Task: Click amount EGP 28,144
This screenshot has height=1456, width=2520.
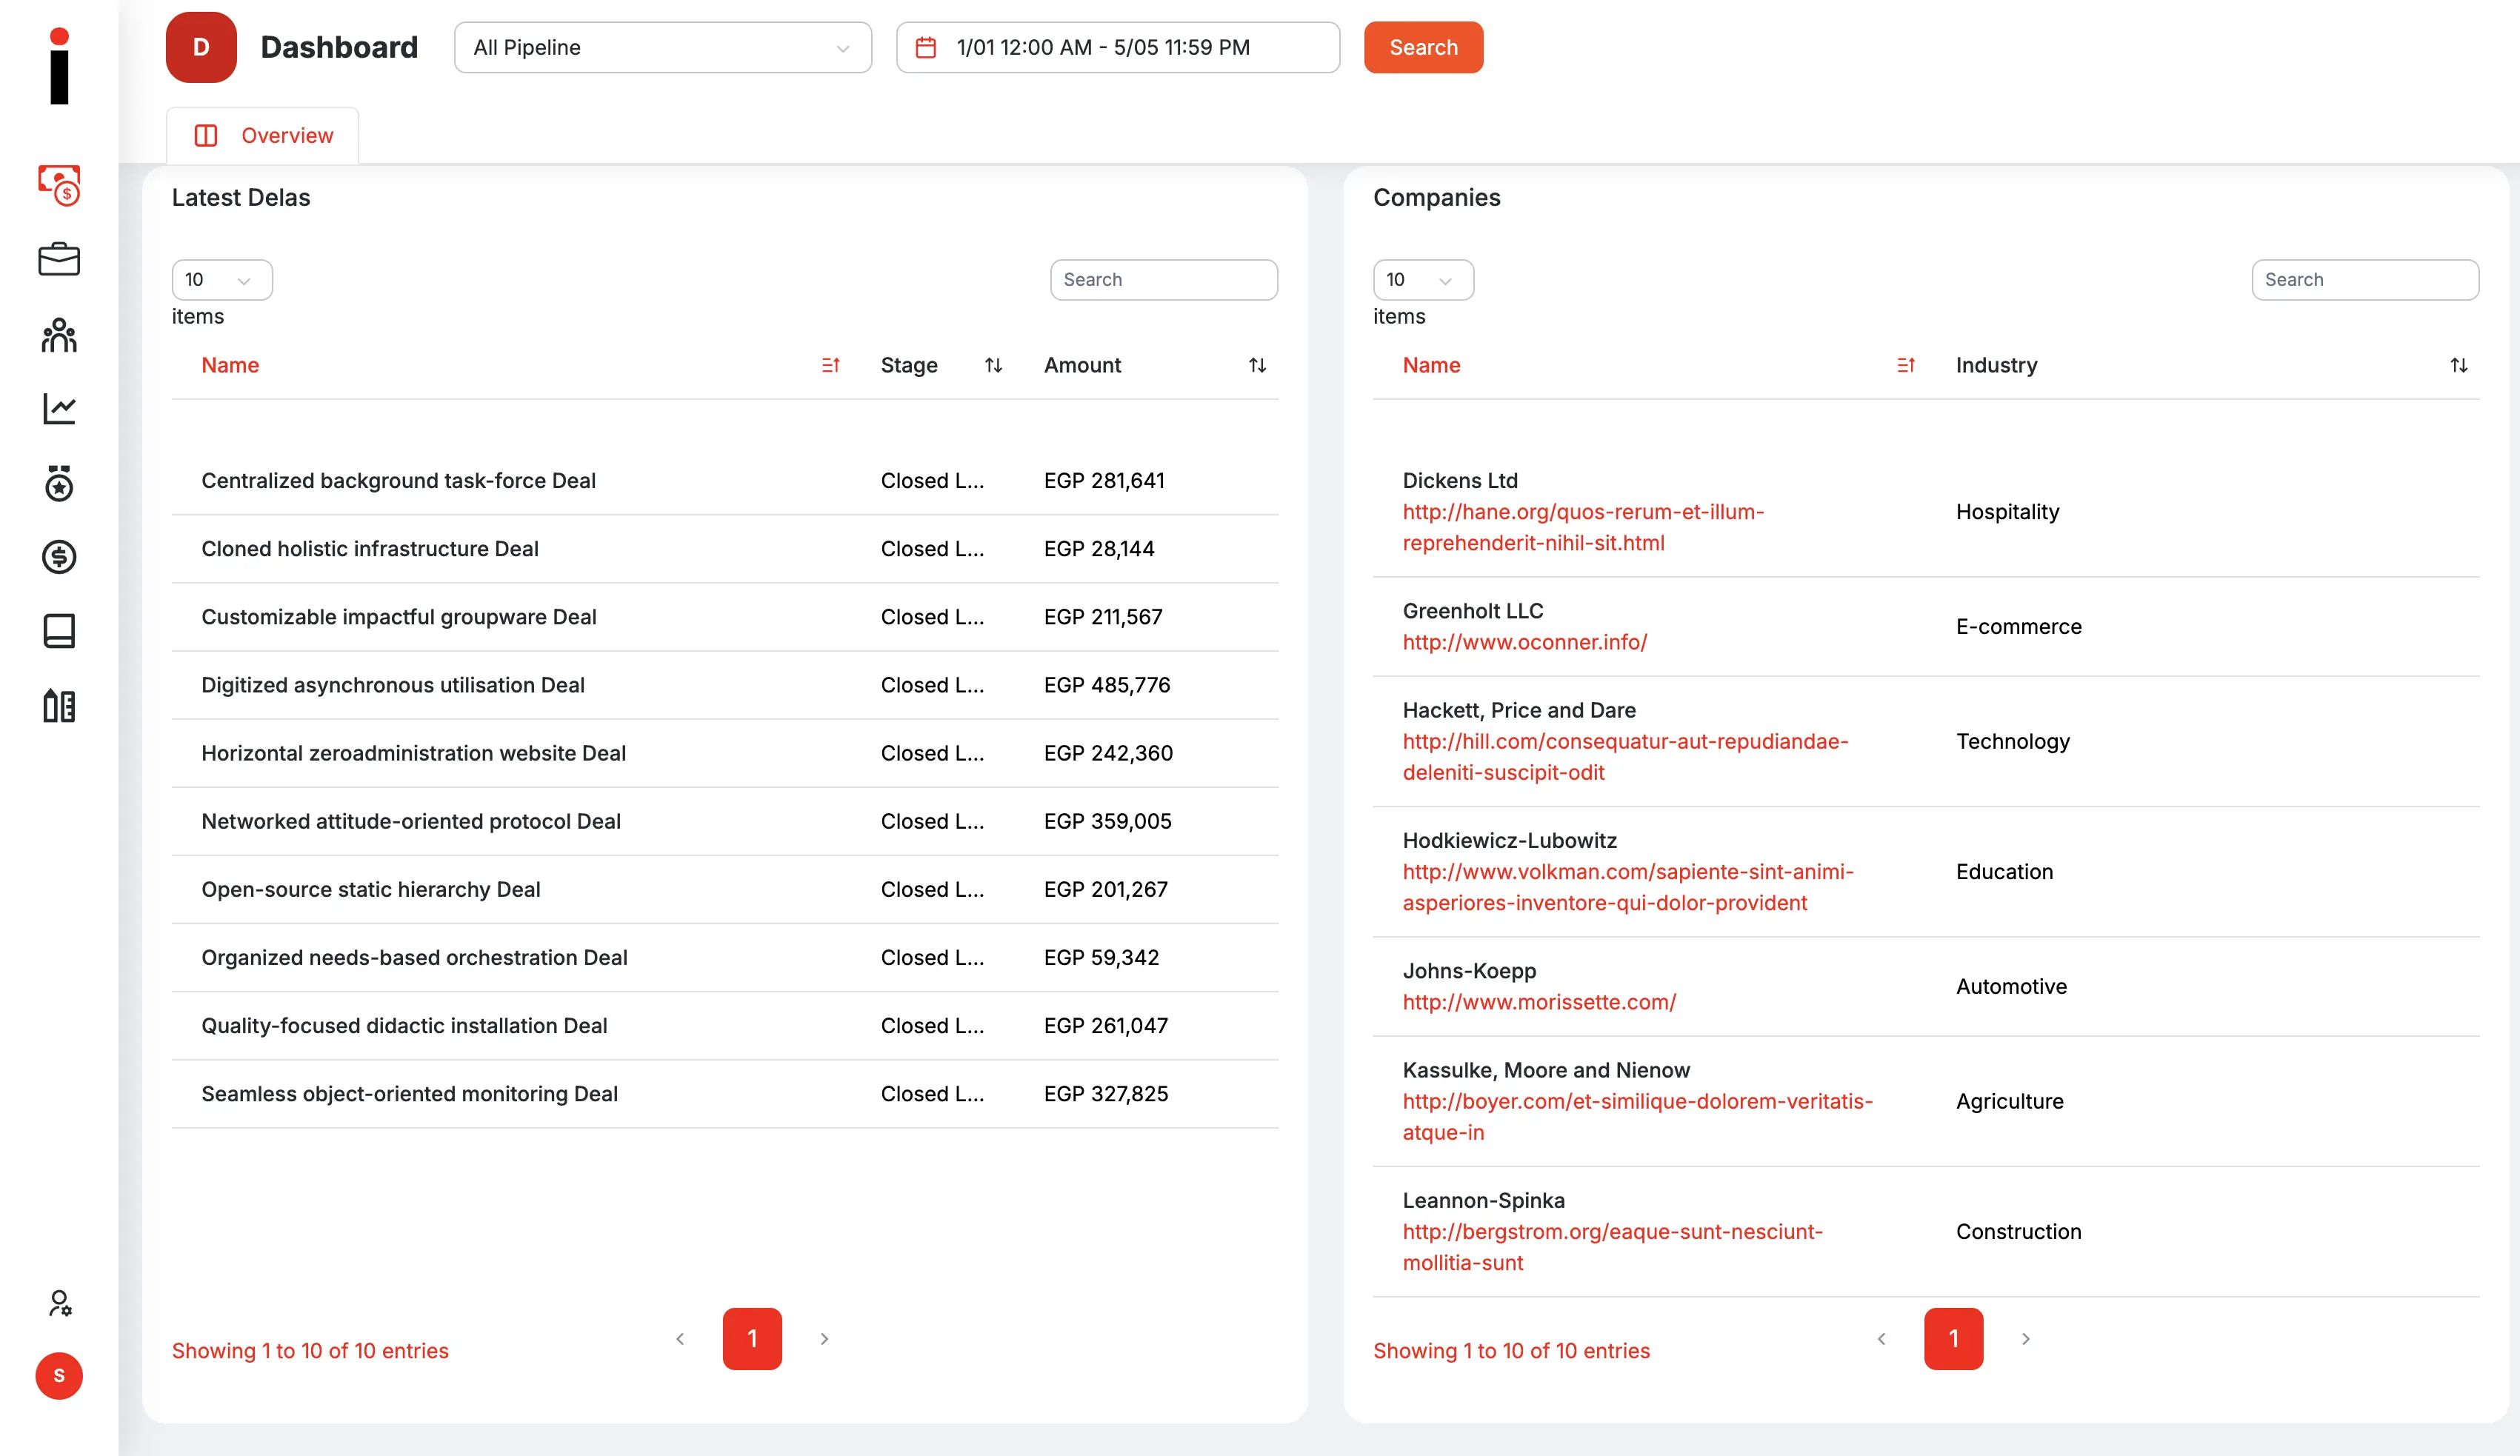Action: point(1099,549)
